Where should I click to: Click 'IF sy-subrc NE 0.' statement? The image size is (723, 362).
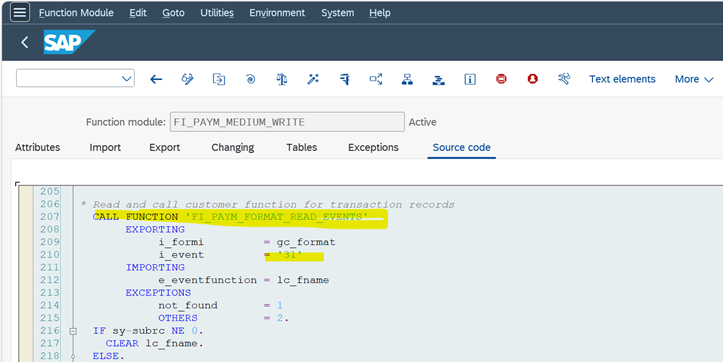(148, 331)
